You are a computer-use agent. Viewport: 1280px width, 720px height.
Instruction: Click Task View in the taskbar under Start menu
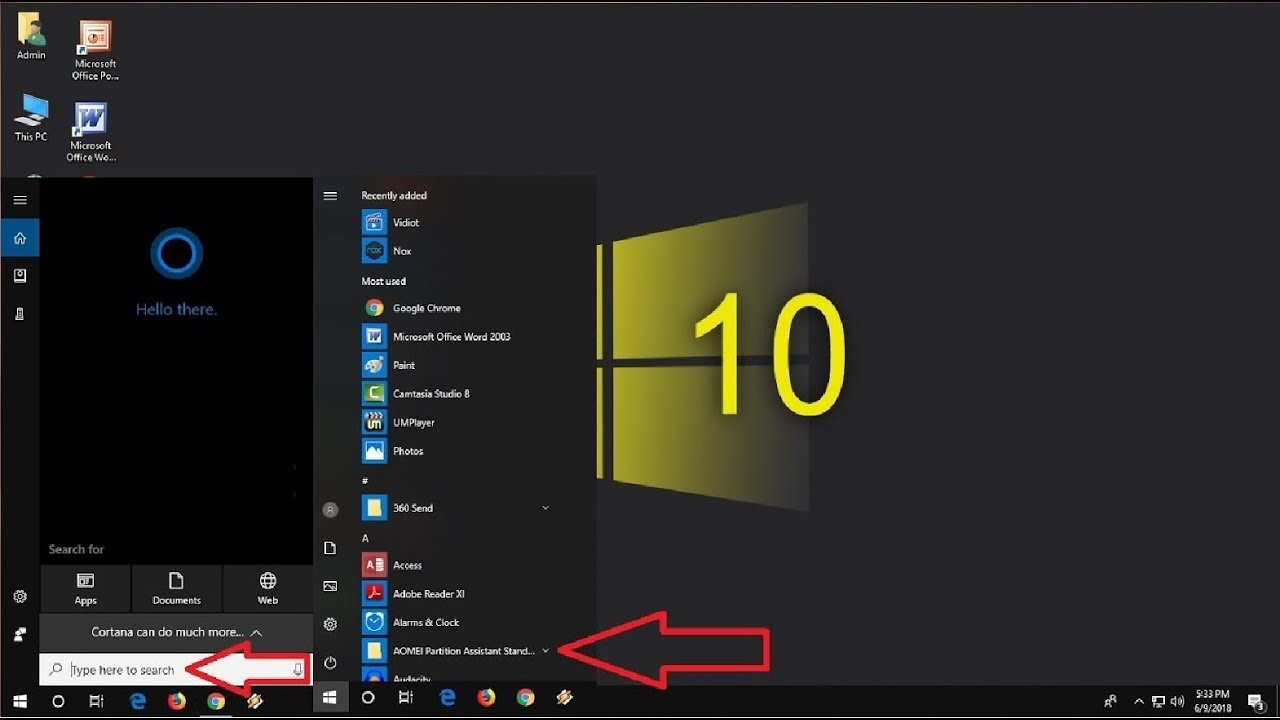pos(406,698)
